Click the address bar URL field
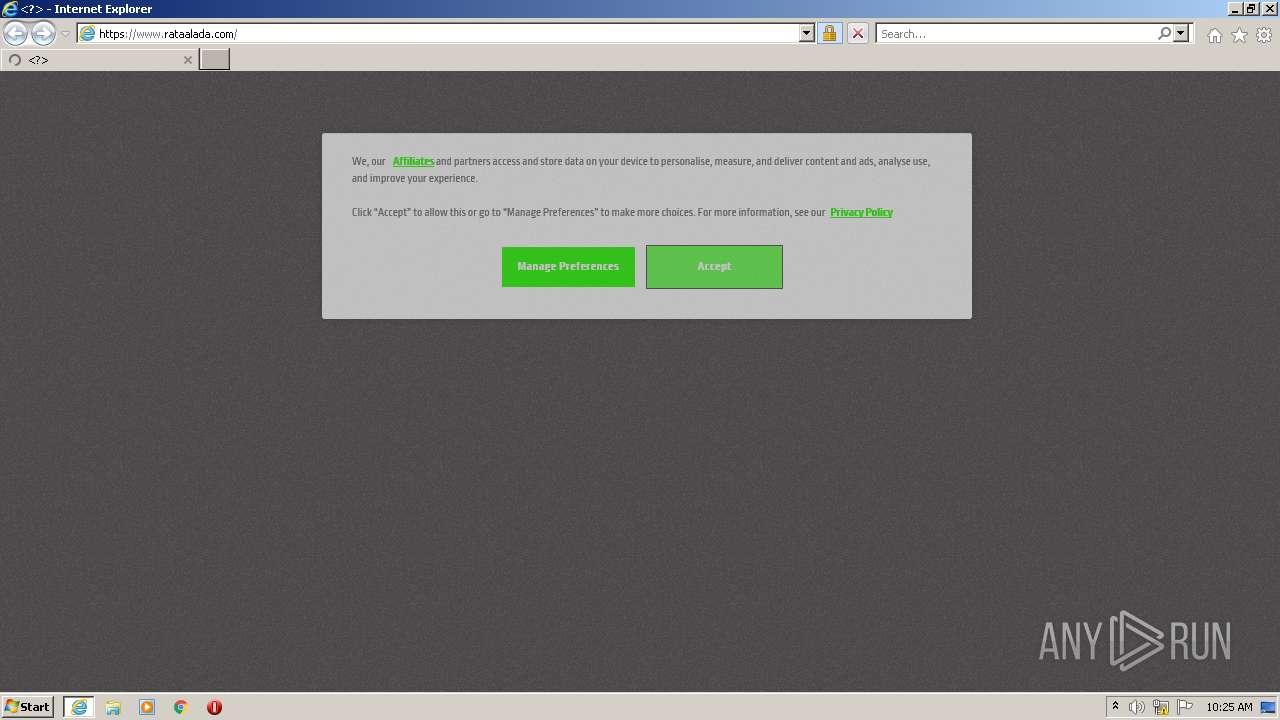The image size is (1280, 720). (x=438, y=33)
